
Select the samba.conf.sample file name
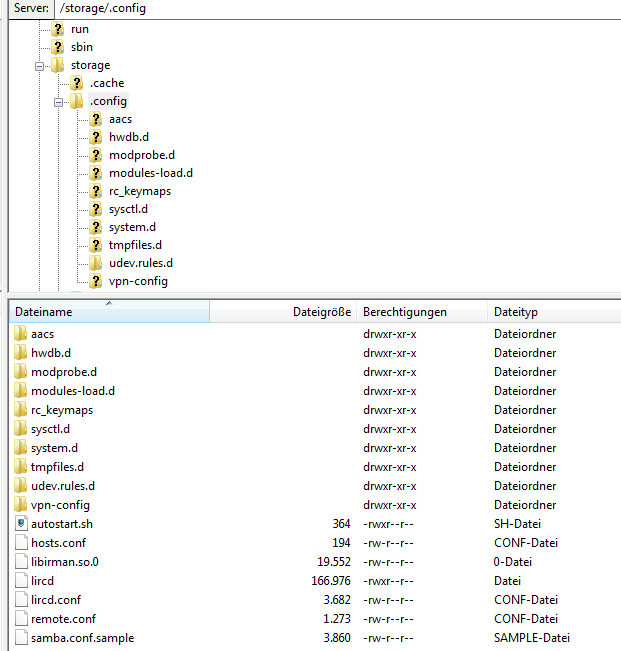point(83,638)
